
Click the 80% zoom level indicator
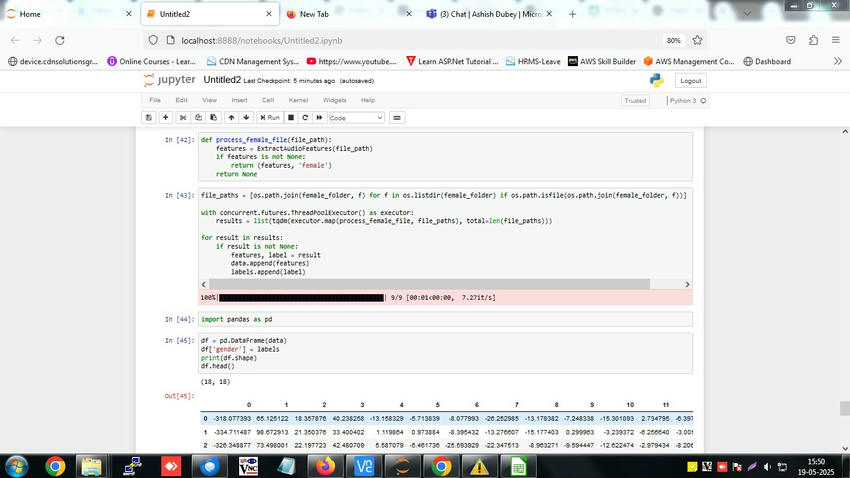pos(673,40)
